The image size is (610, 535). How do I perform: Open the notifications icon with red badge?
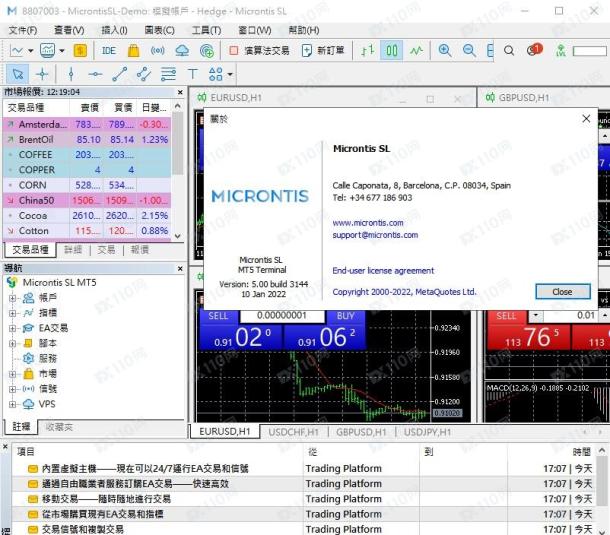point(534,50)
